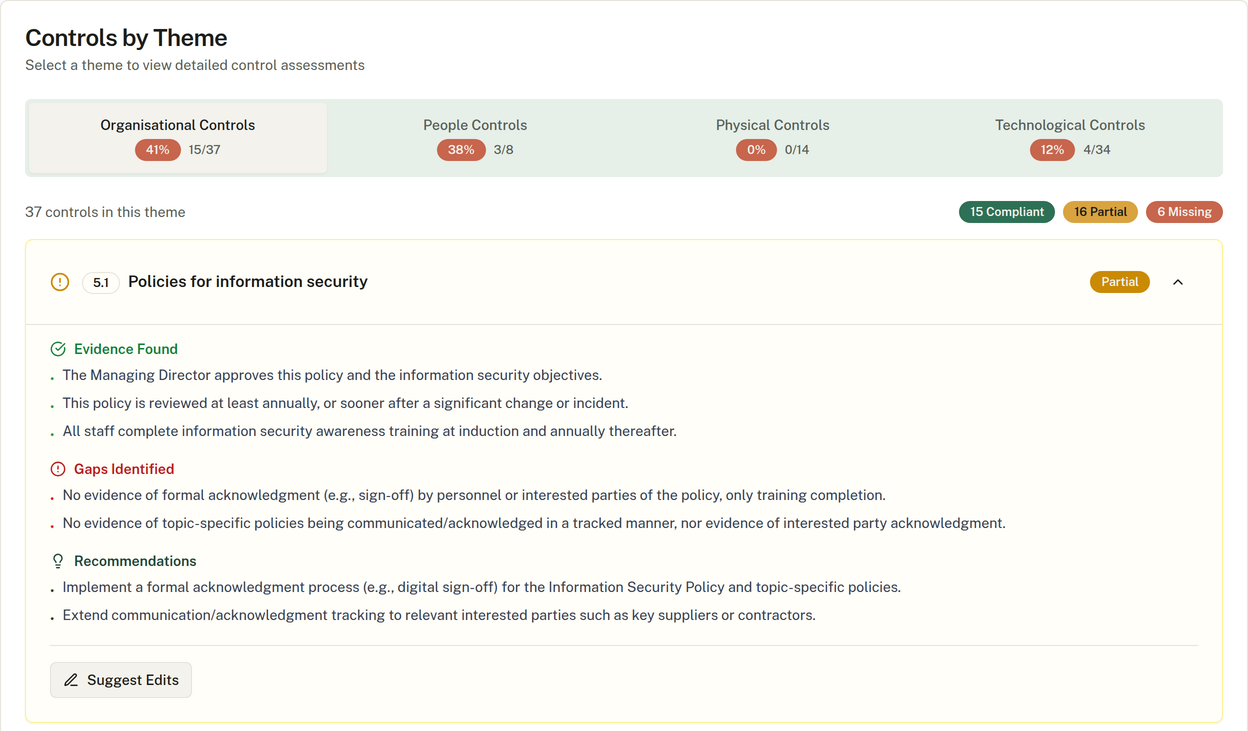
Task: Click the extend communication tracking recommendation
Action: click(439, 615)
